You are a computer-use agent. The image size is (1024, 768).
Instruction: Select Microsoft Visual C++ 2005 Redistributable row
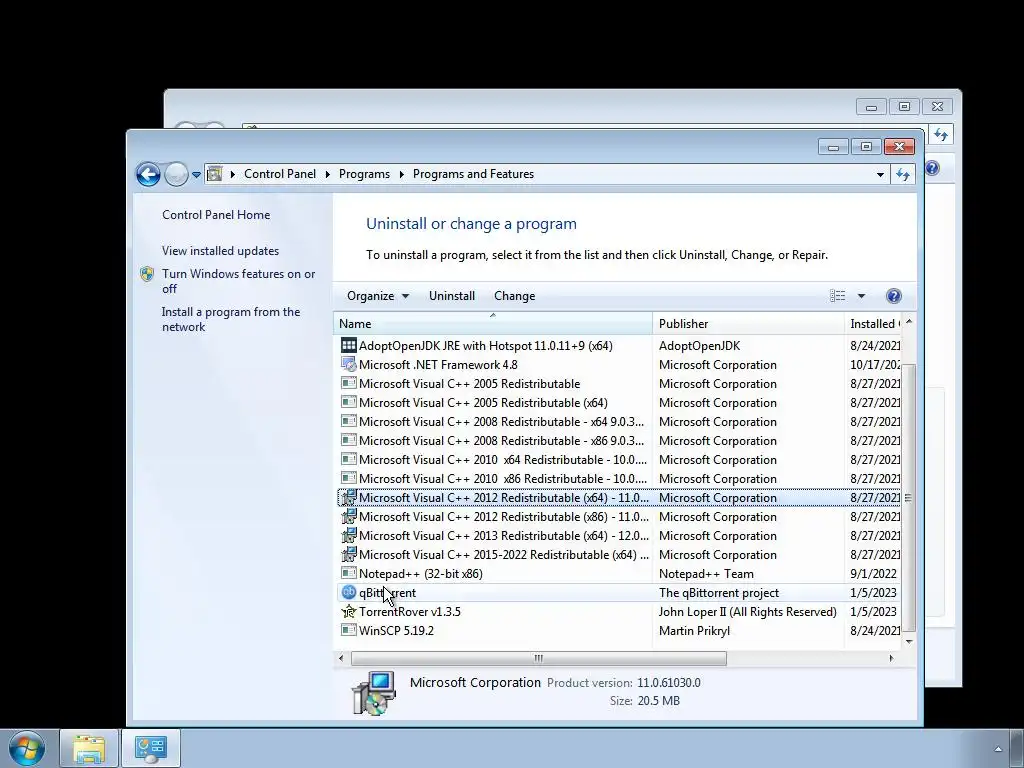pos(619,383)
